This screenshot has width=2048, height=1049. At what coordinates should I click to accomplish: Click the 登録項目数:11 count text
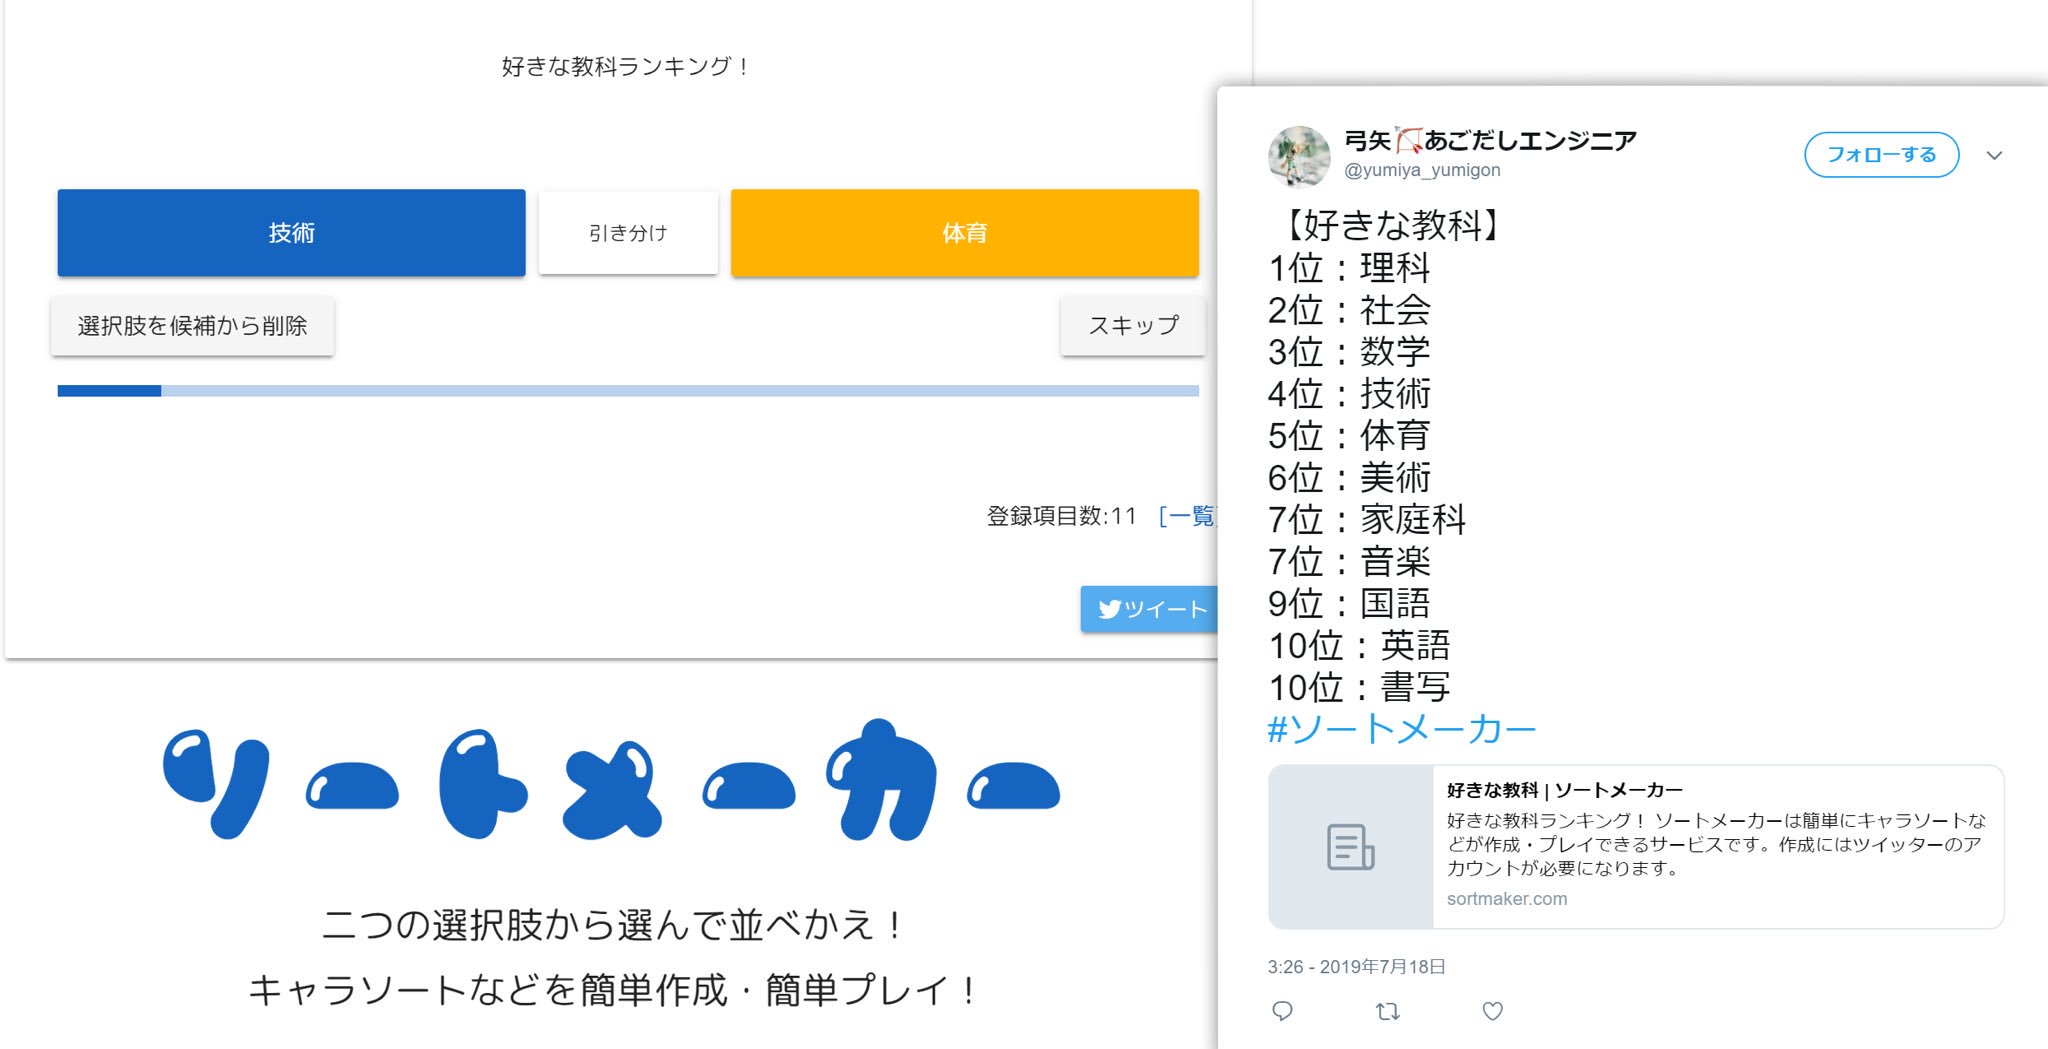coord(1062,516)
